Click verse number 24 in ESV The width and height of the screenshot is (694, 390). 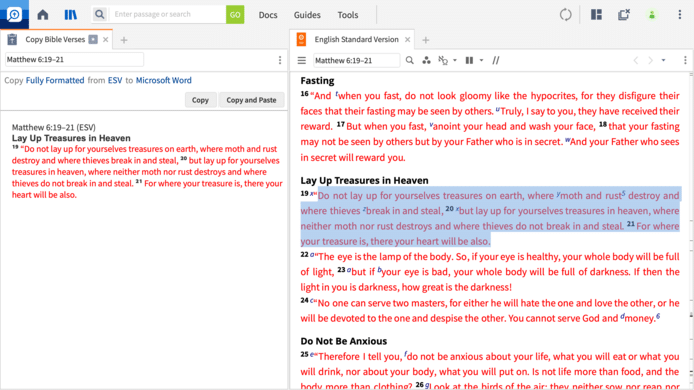304,301
